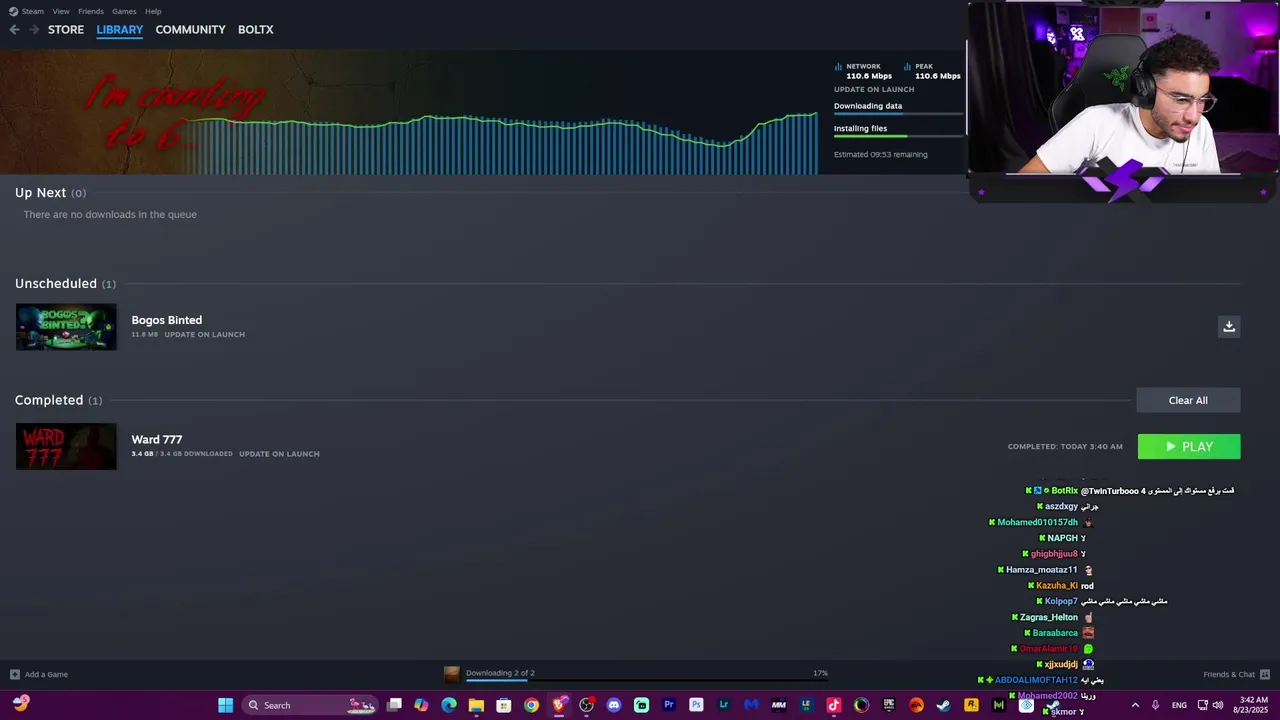Viewport: 1280px width, 720px height.
Task: Click the download icon for Bogos Binted
Action: click(1229, 327)
